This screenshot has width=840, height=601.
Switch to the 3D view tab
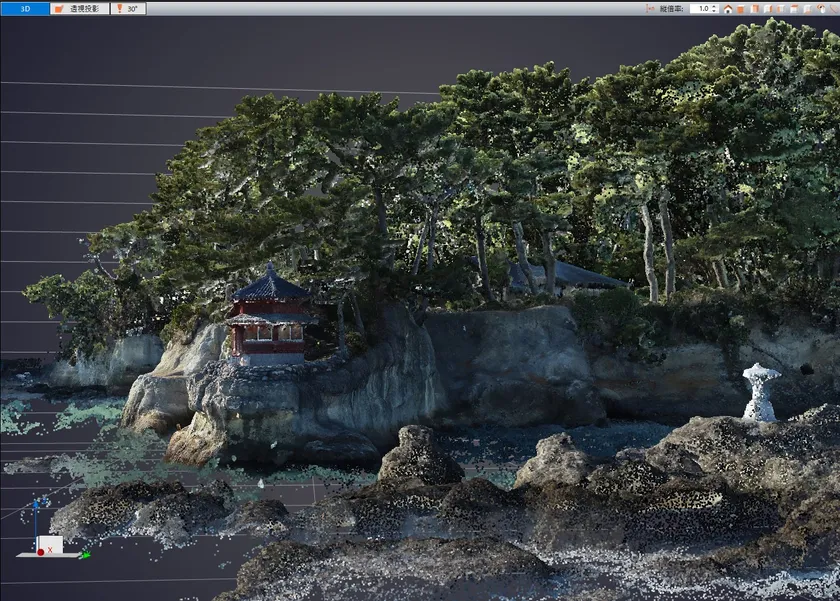pyautogui.click(x=24, y=8)
